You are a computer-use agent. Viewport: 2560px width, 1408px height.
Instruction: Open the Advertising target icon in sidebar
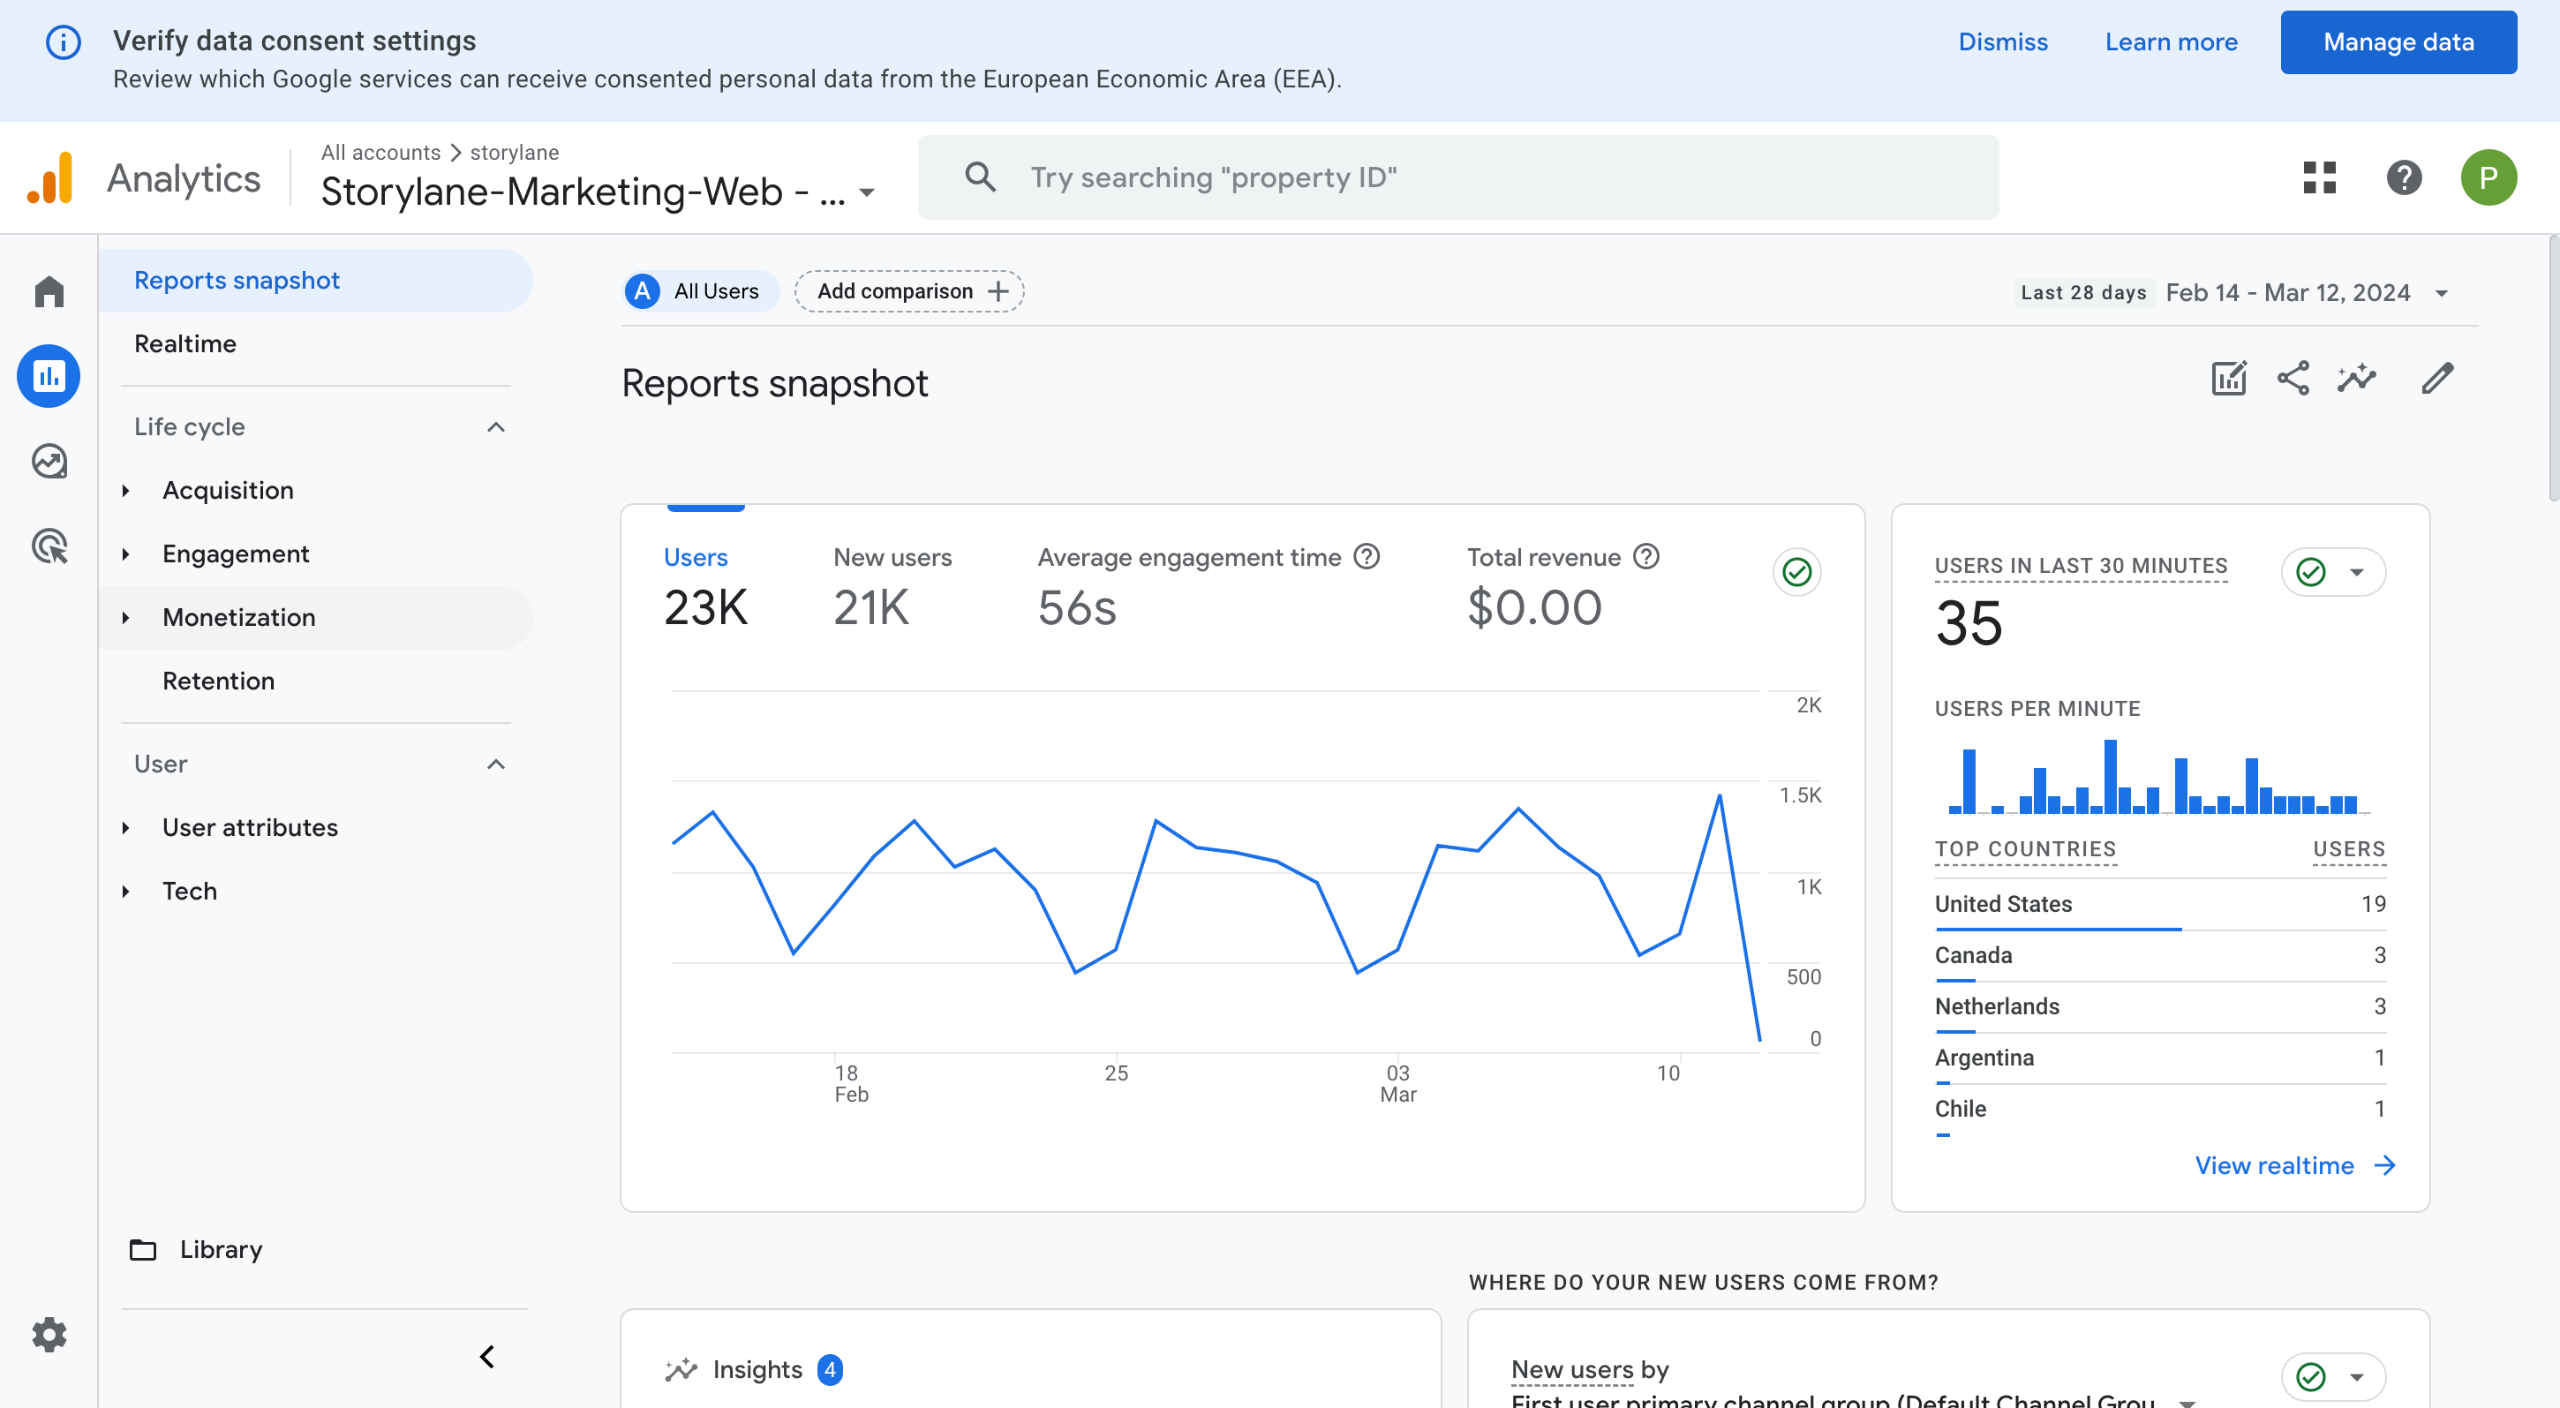coord(49,546)
